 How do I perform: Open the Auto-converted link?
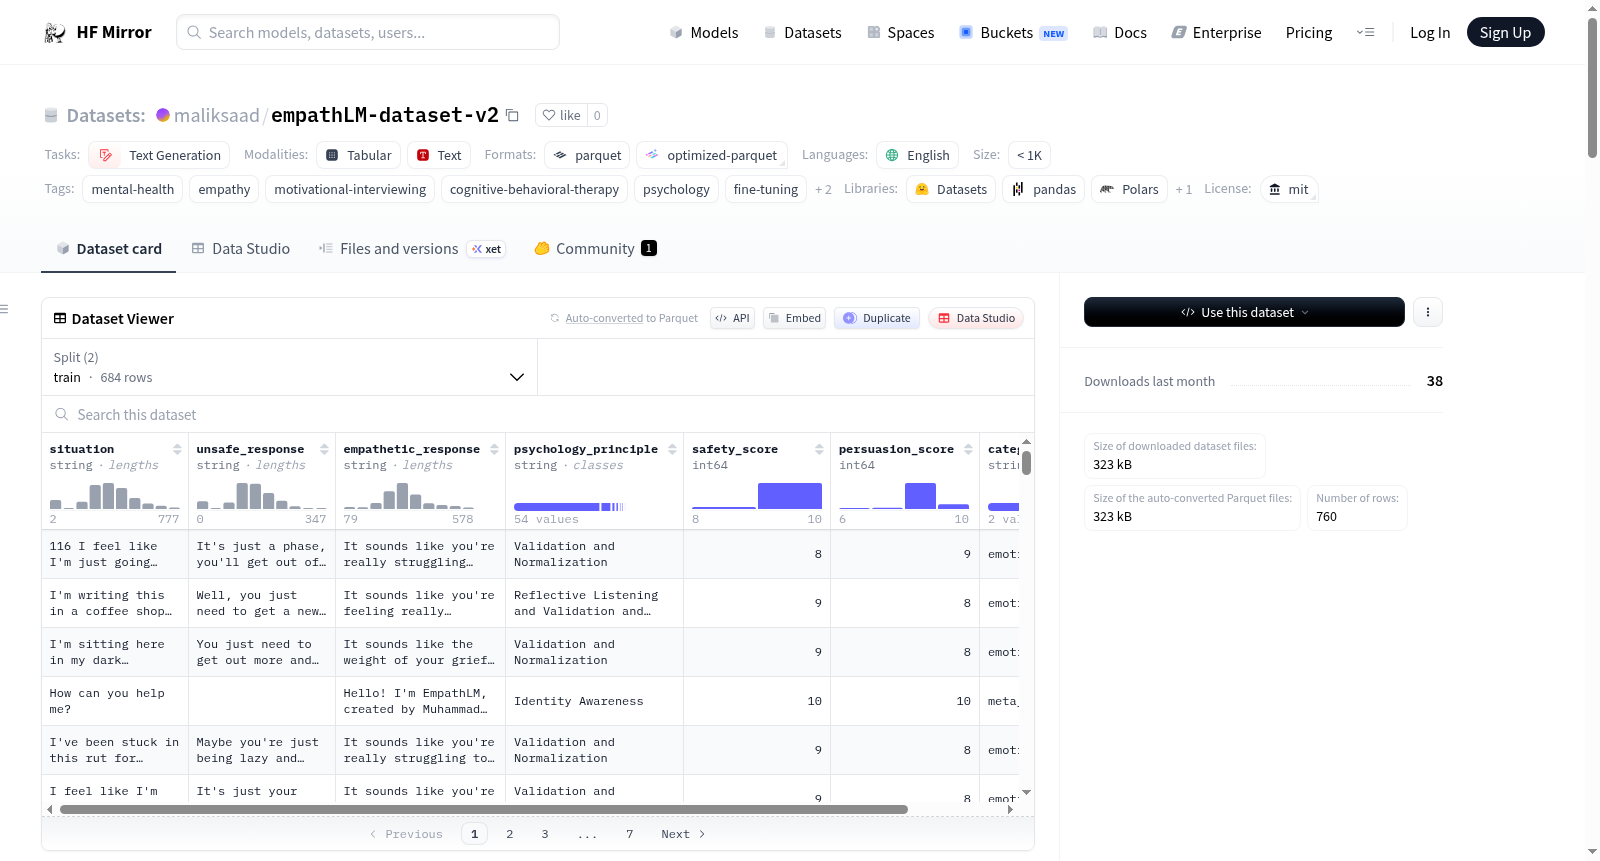[604, 318]
